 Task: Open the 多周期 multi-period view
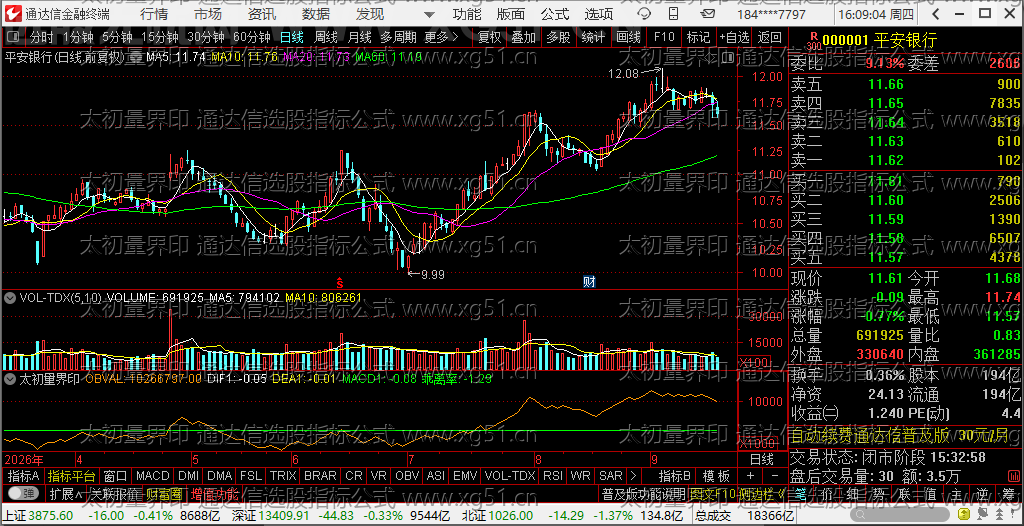click(398, 38)
